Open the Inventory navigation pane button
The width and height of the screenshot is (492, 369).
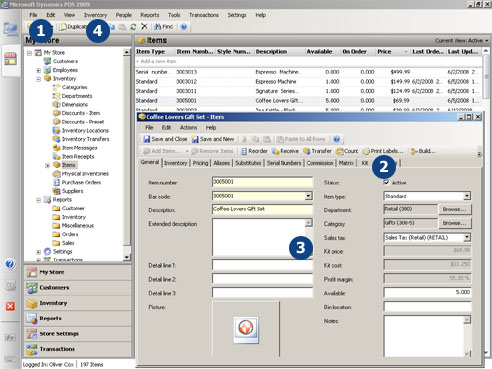pyautogui.click(x=78, y=303)
